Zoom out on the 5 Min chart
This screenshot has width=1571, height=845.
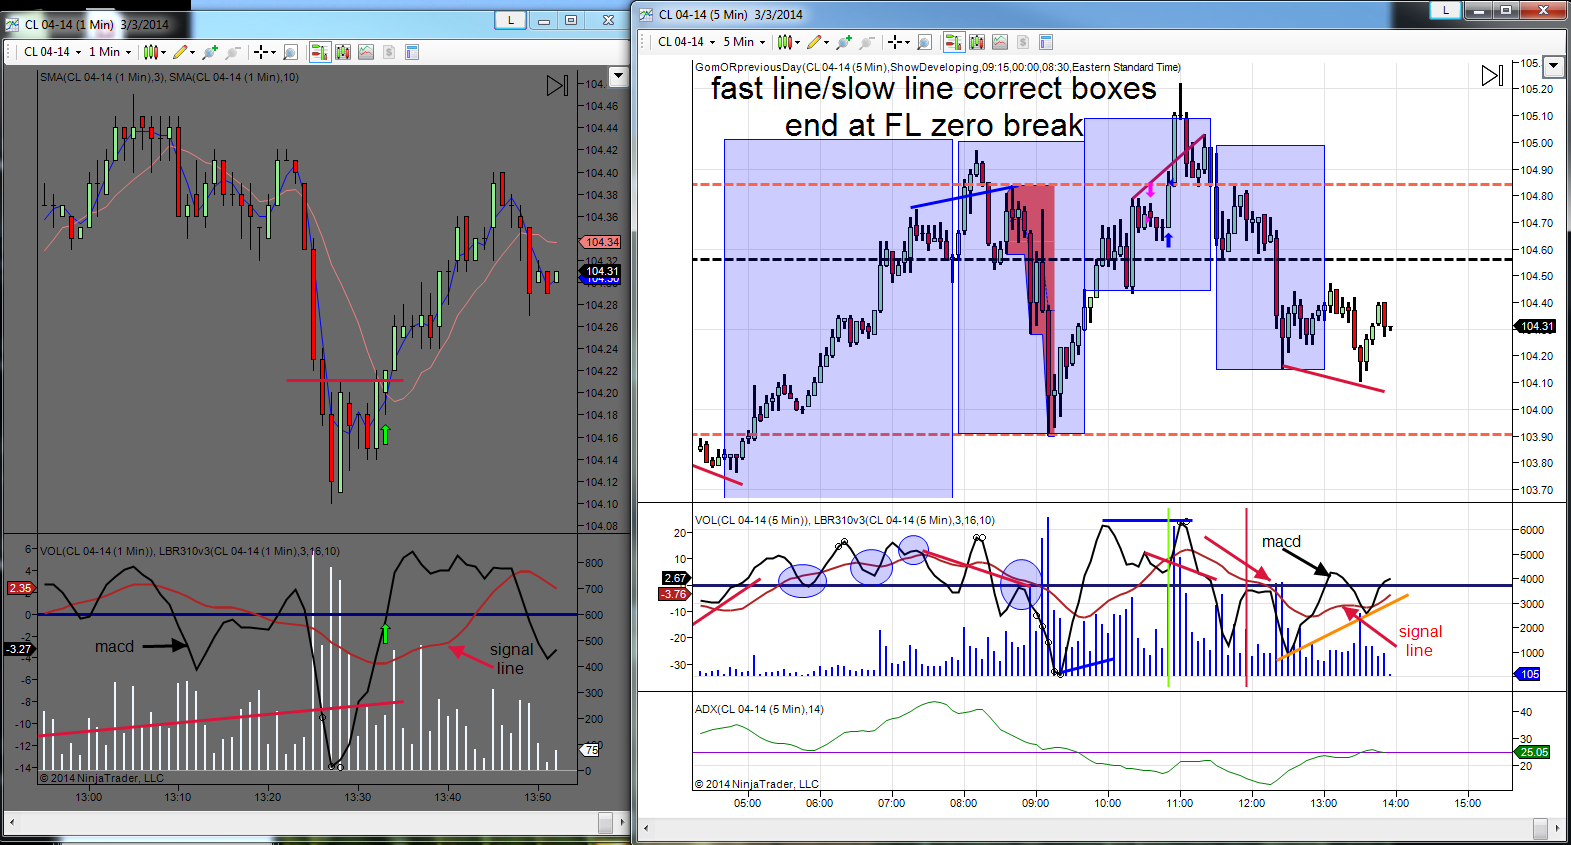coord(867,42)
